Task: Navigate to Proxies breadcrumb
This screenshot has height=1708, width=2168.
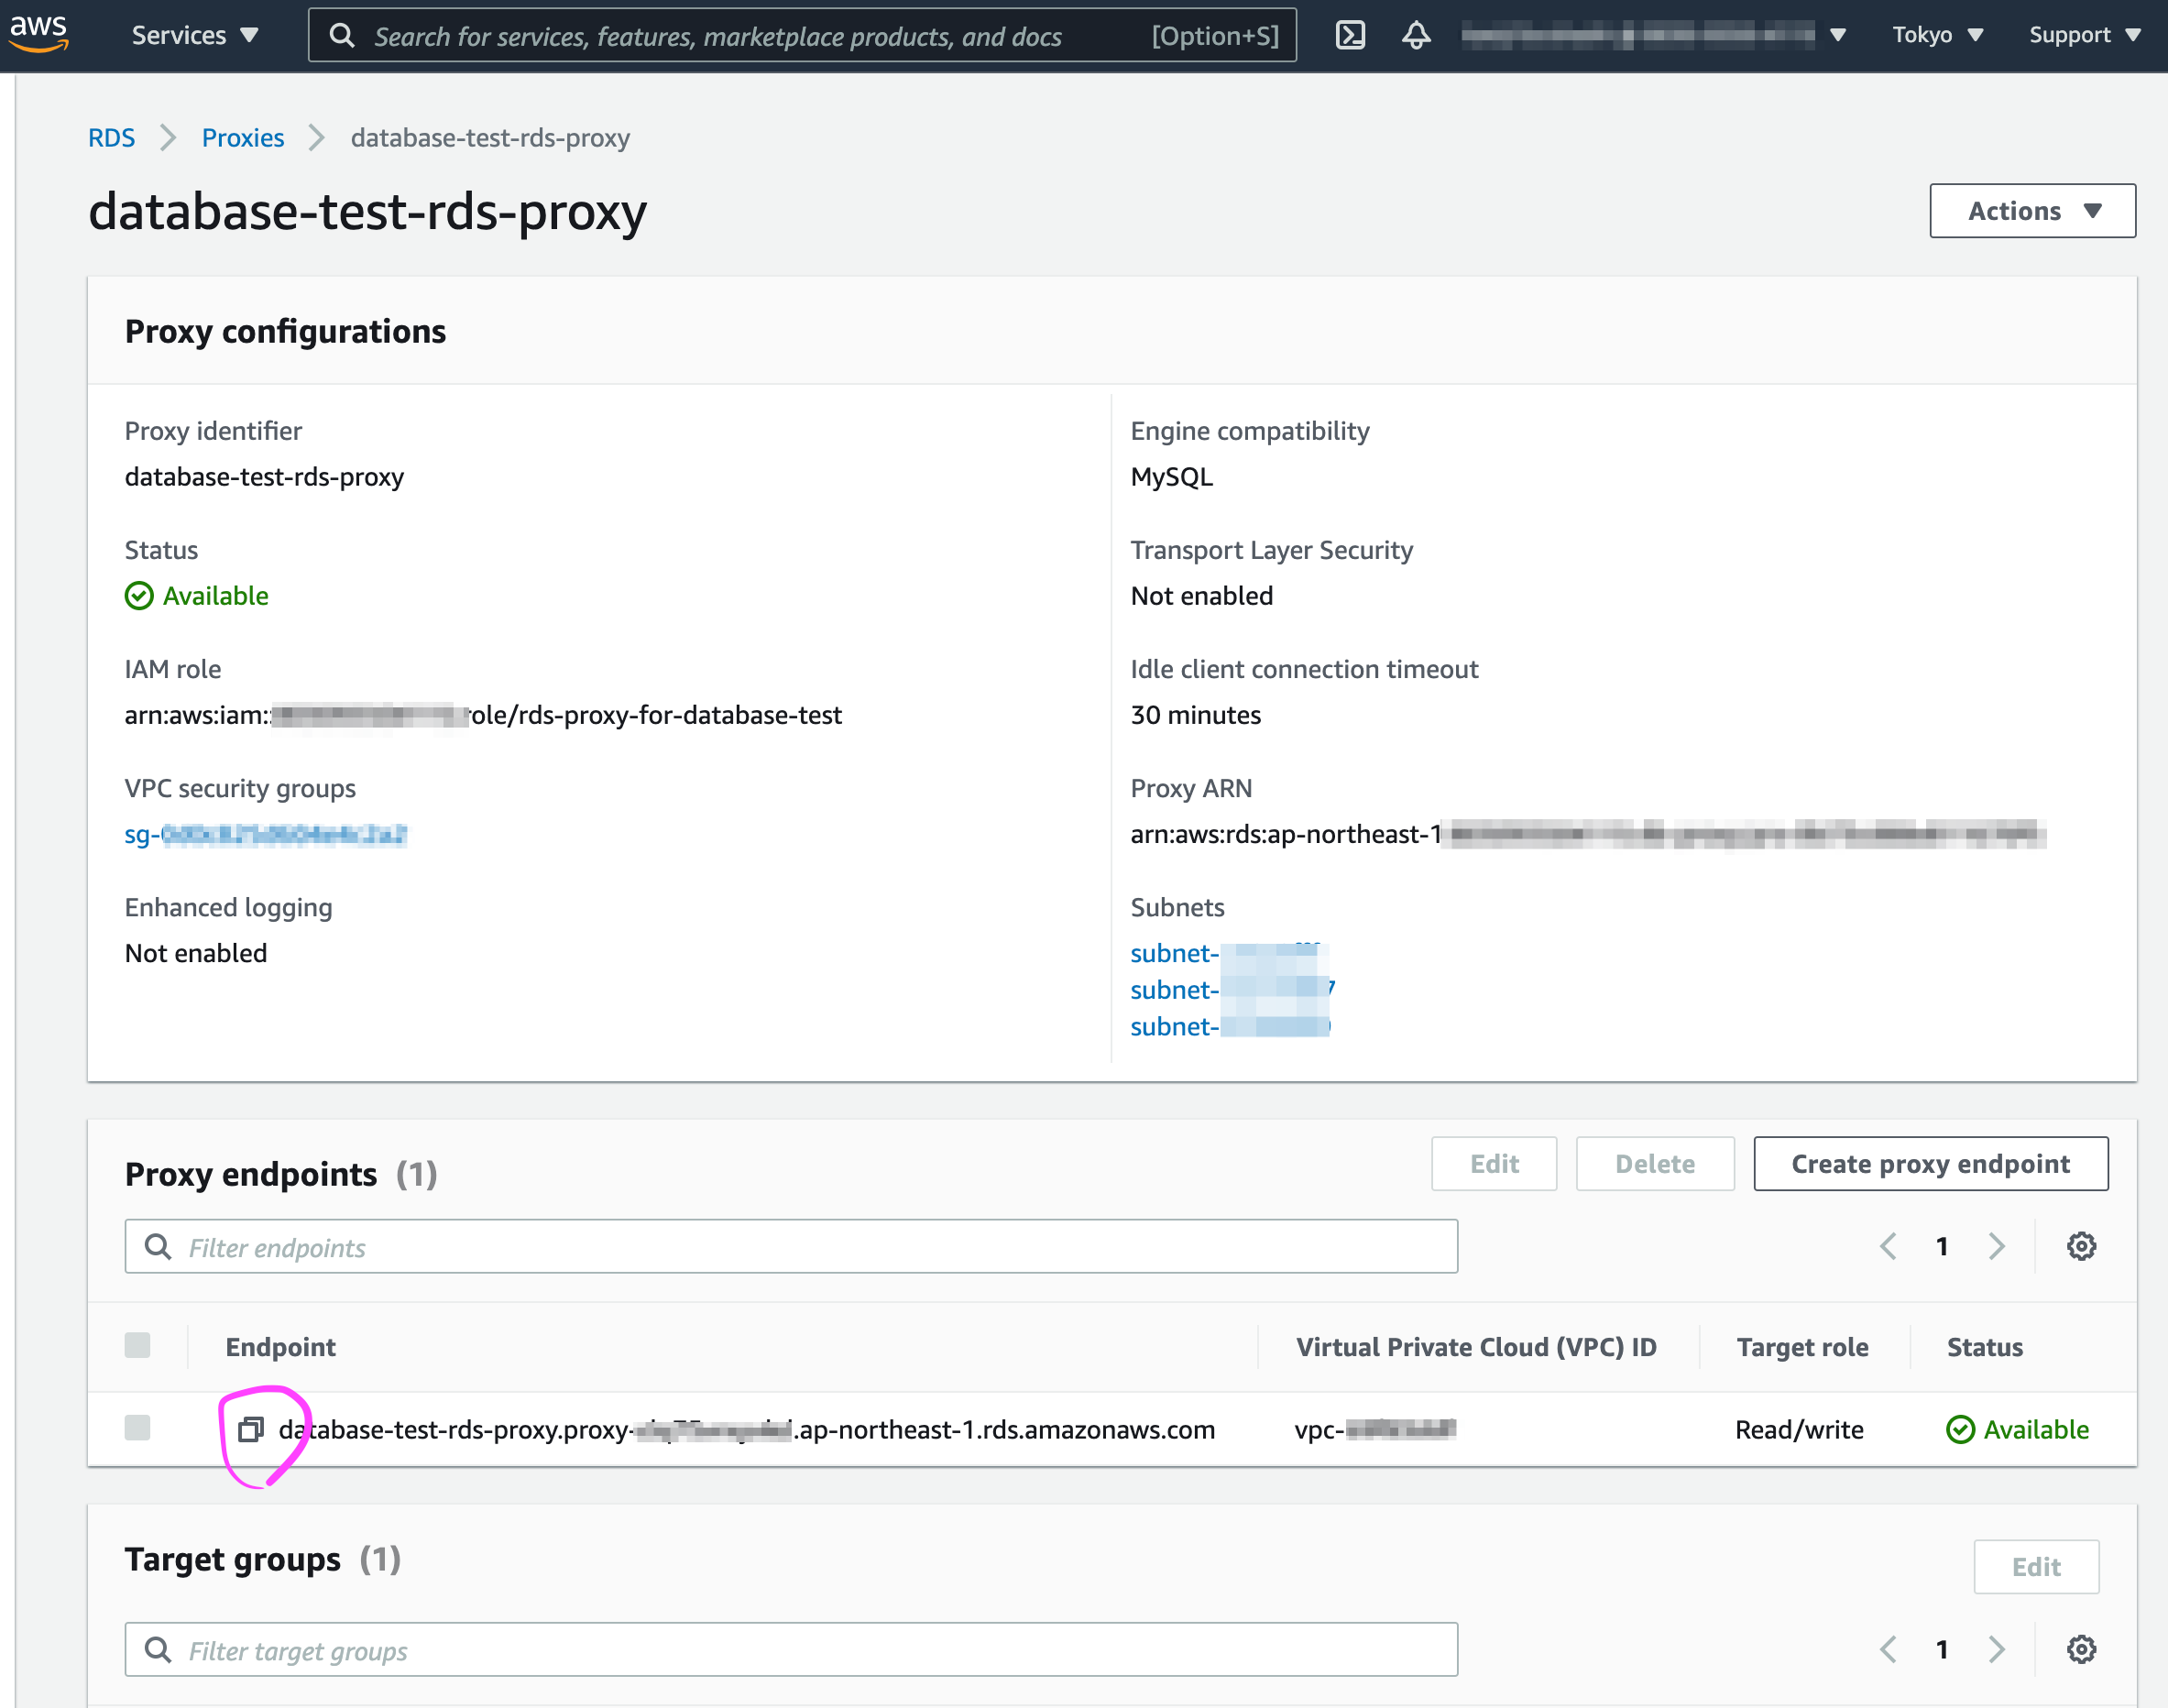Action: tap(243, 138)
